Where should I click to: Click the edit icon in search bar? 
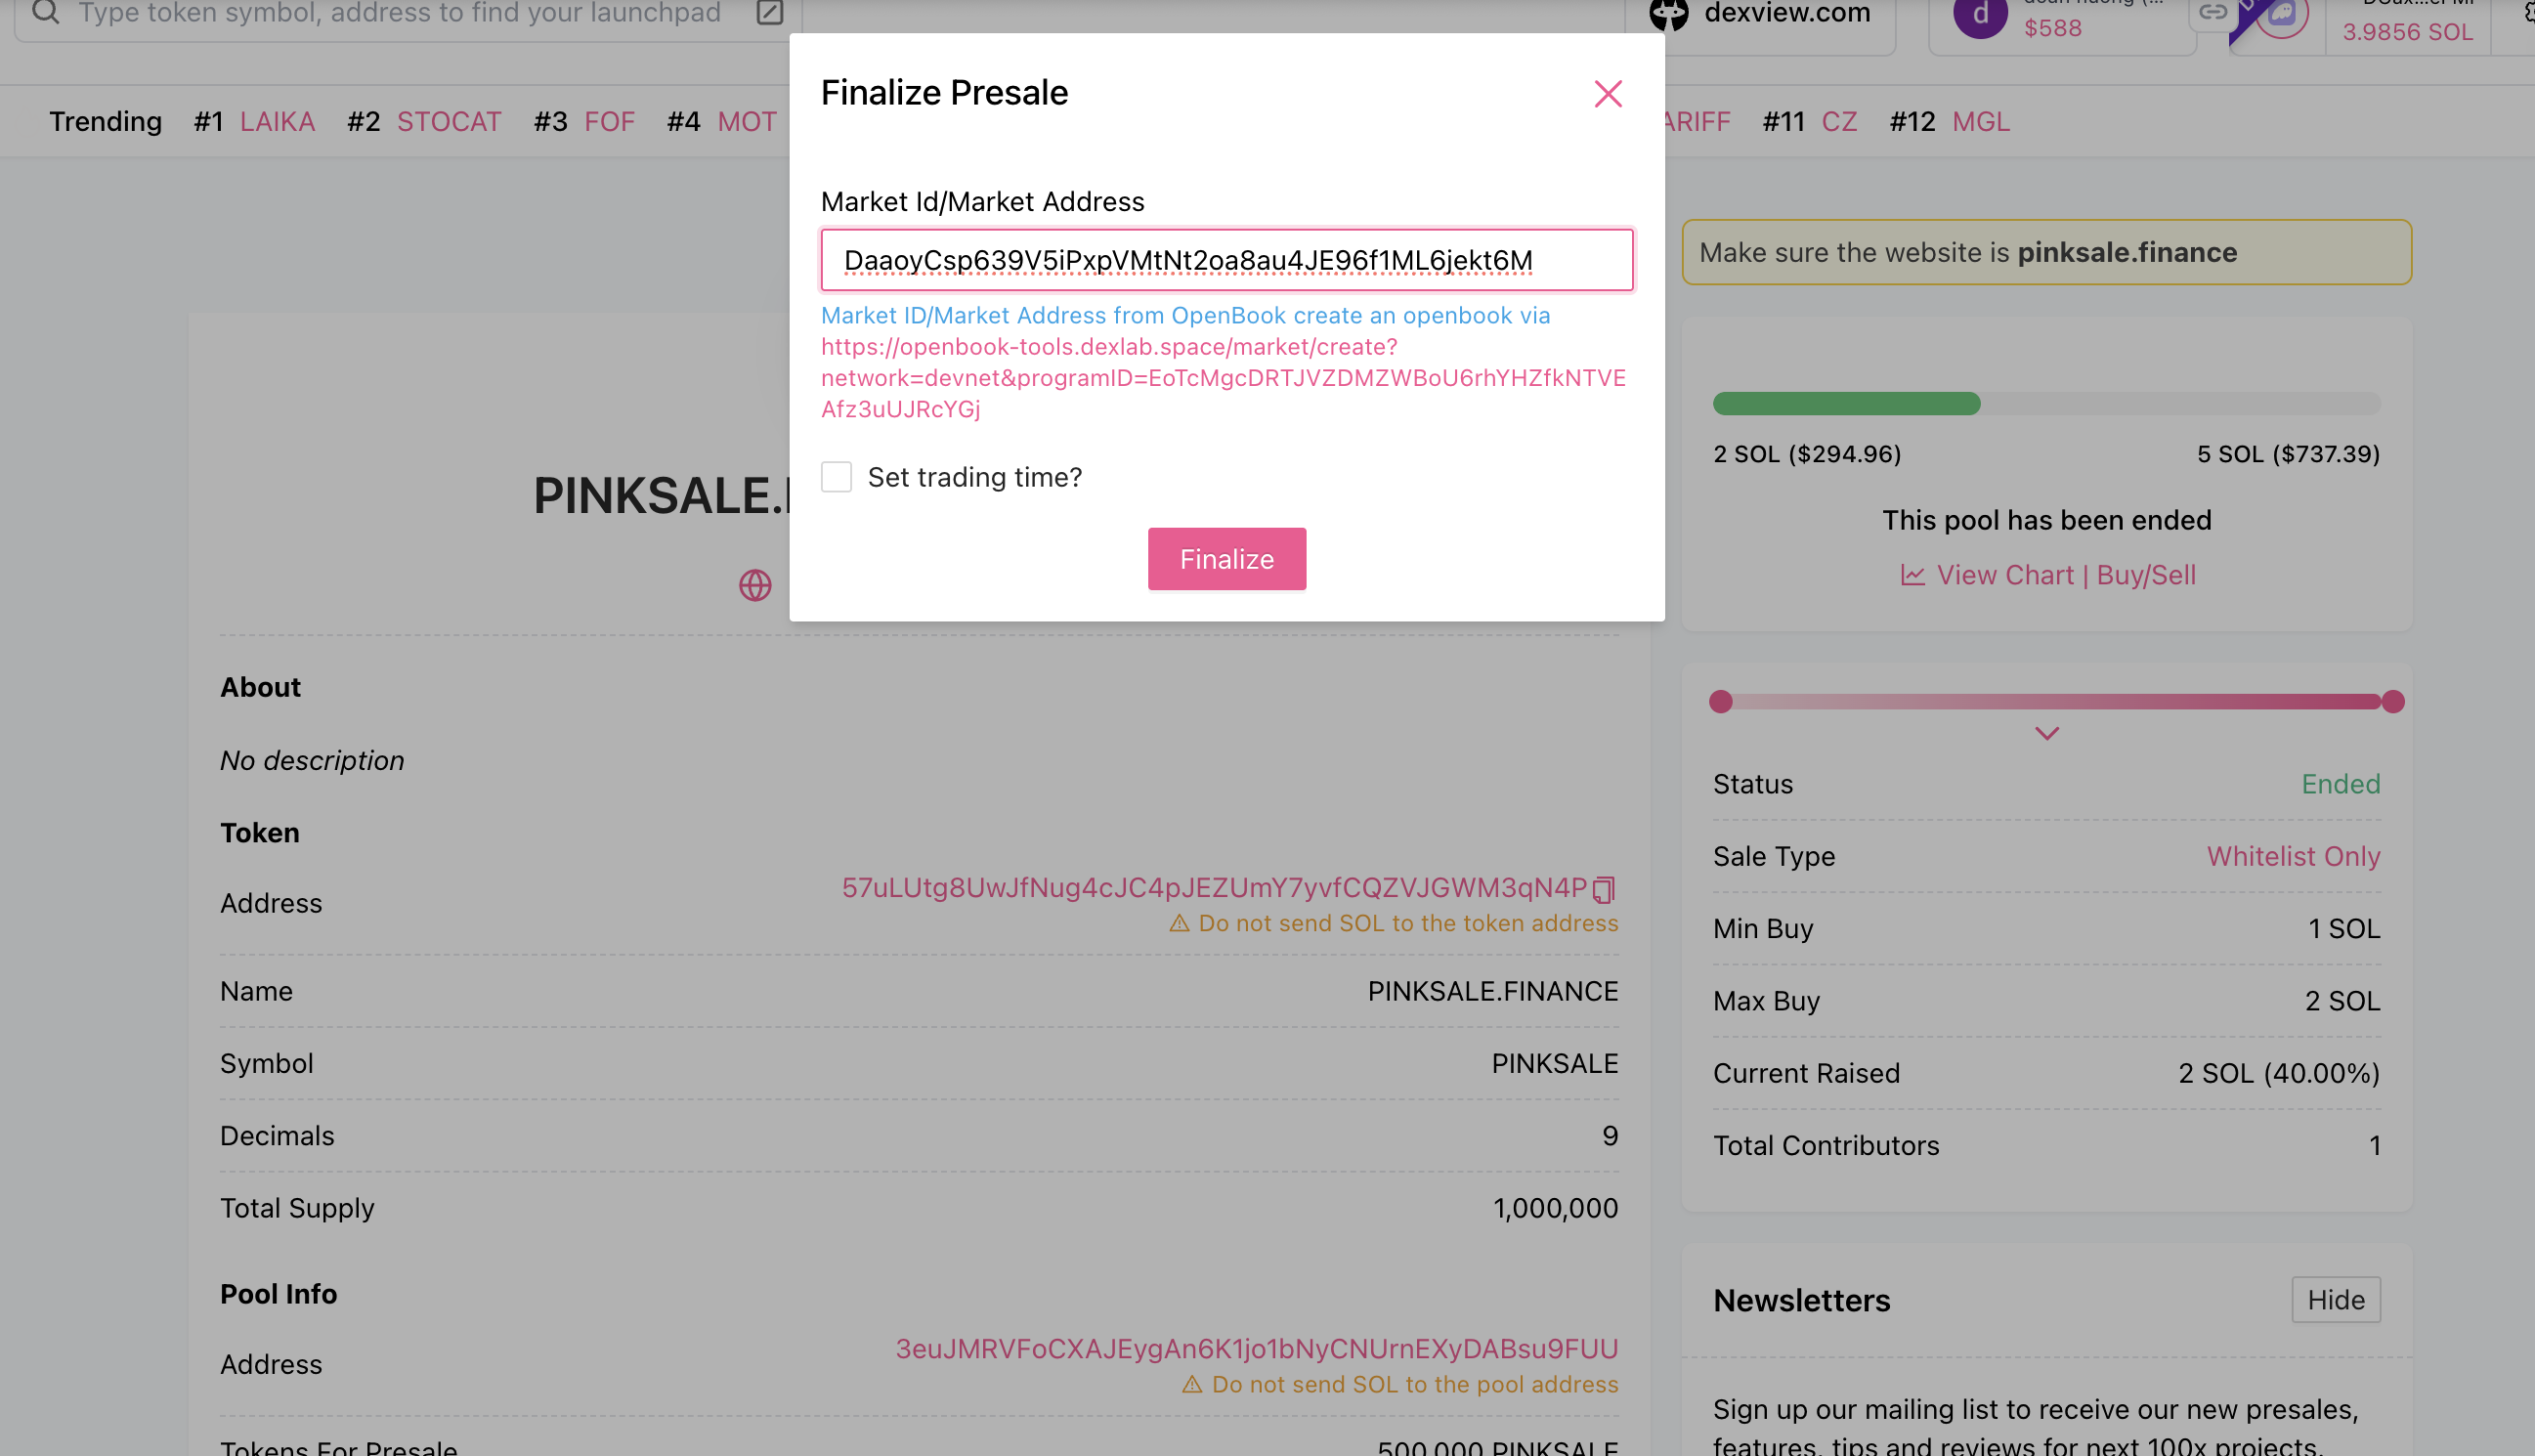click(x=770, y=12)
